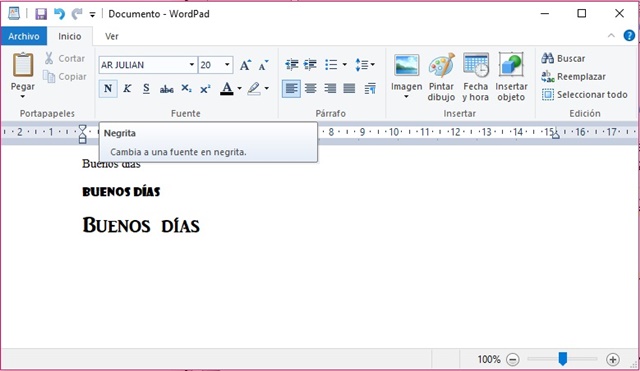Expand the font size dropdown arrow
Image resolution: width=640 pixels, height=371 pixels.
227,65
